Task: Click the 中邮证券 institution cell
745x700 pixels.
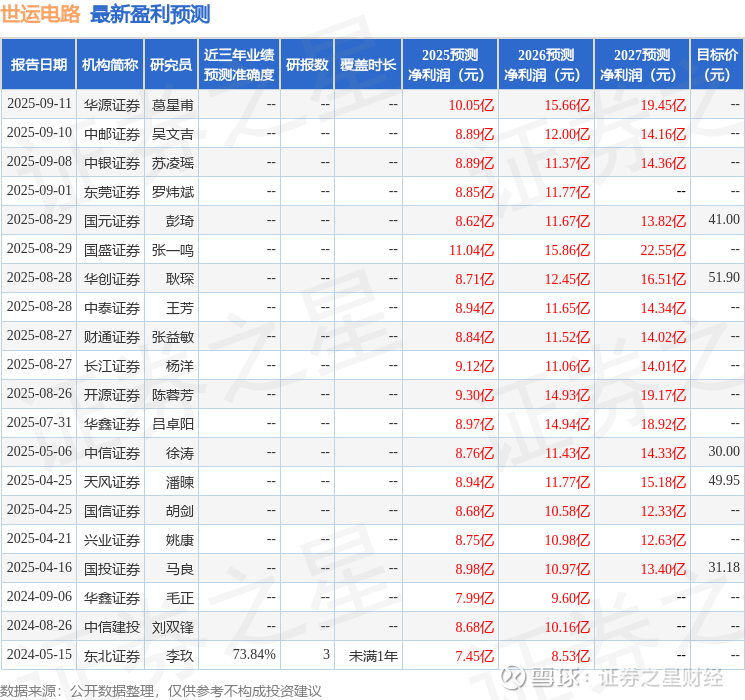Action: (112, 134)
